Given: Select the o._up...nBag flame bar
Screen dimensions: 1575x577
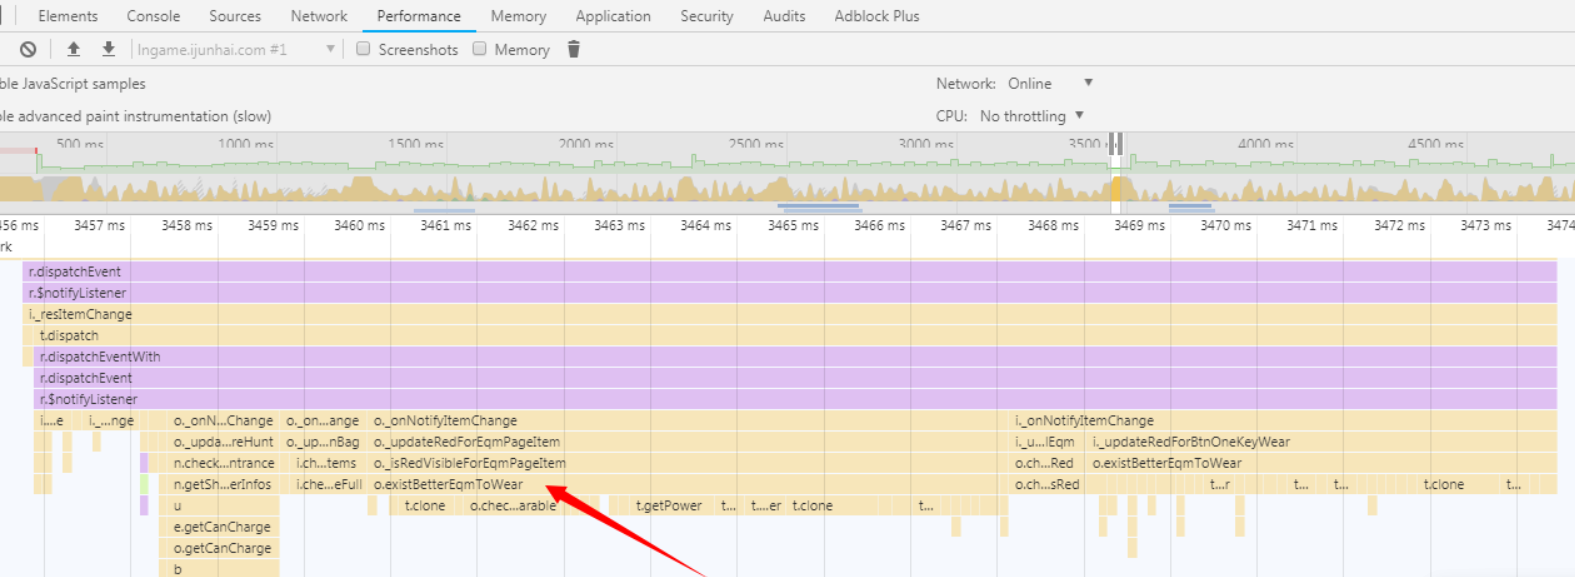Looking at the screenshot, I should coord(322,442).
